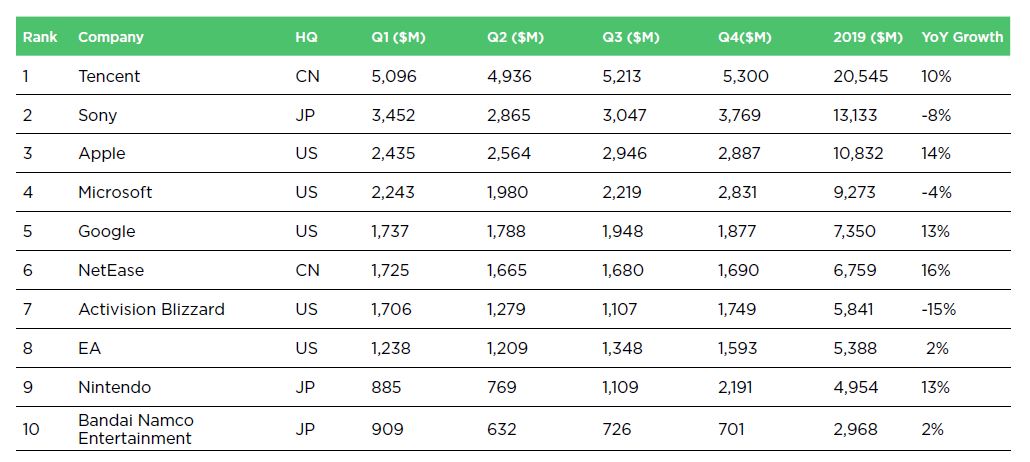Image resolution: width=1030 pixels, height=462 pixels.
Task: Select Google's YoY Growth 13% cell
Action: tap(936, 231)
